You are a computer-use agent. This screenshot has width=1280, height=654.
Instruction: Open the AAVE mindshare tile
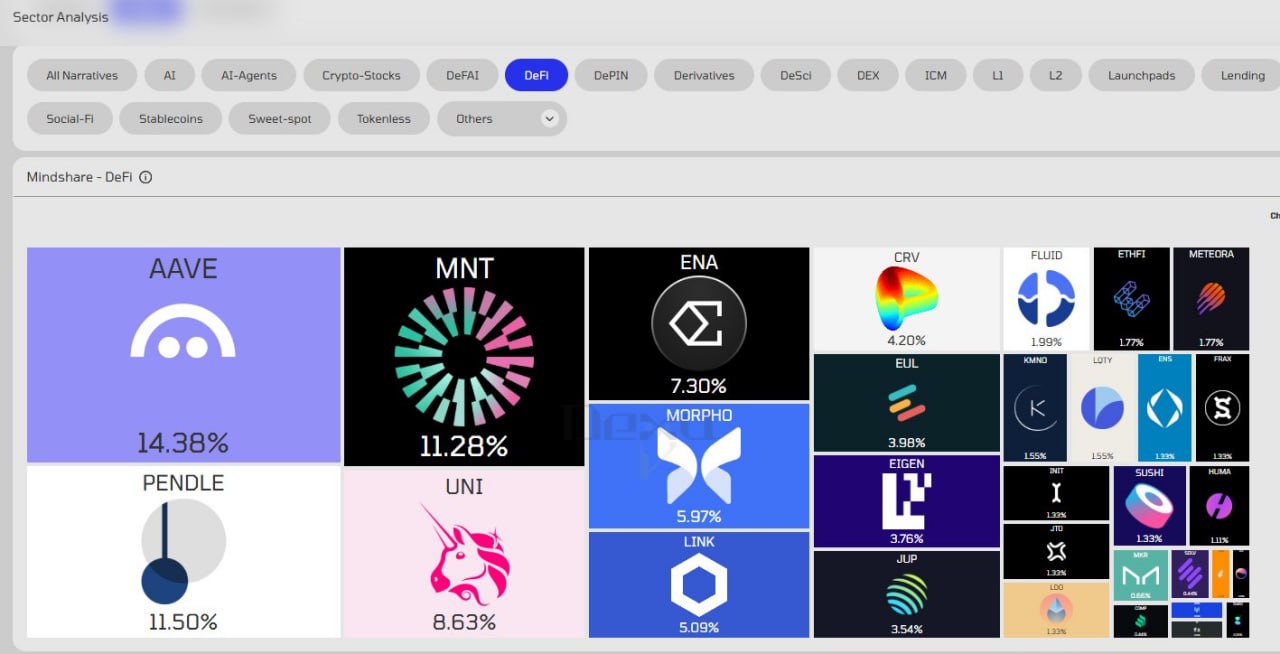[183, 355]
